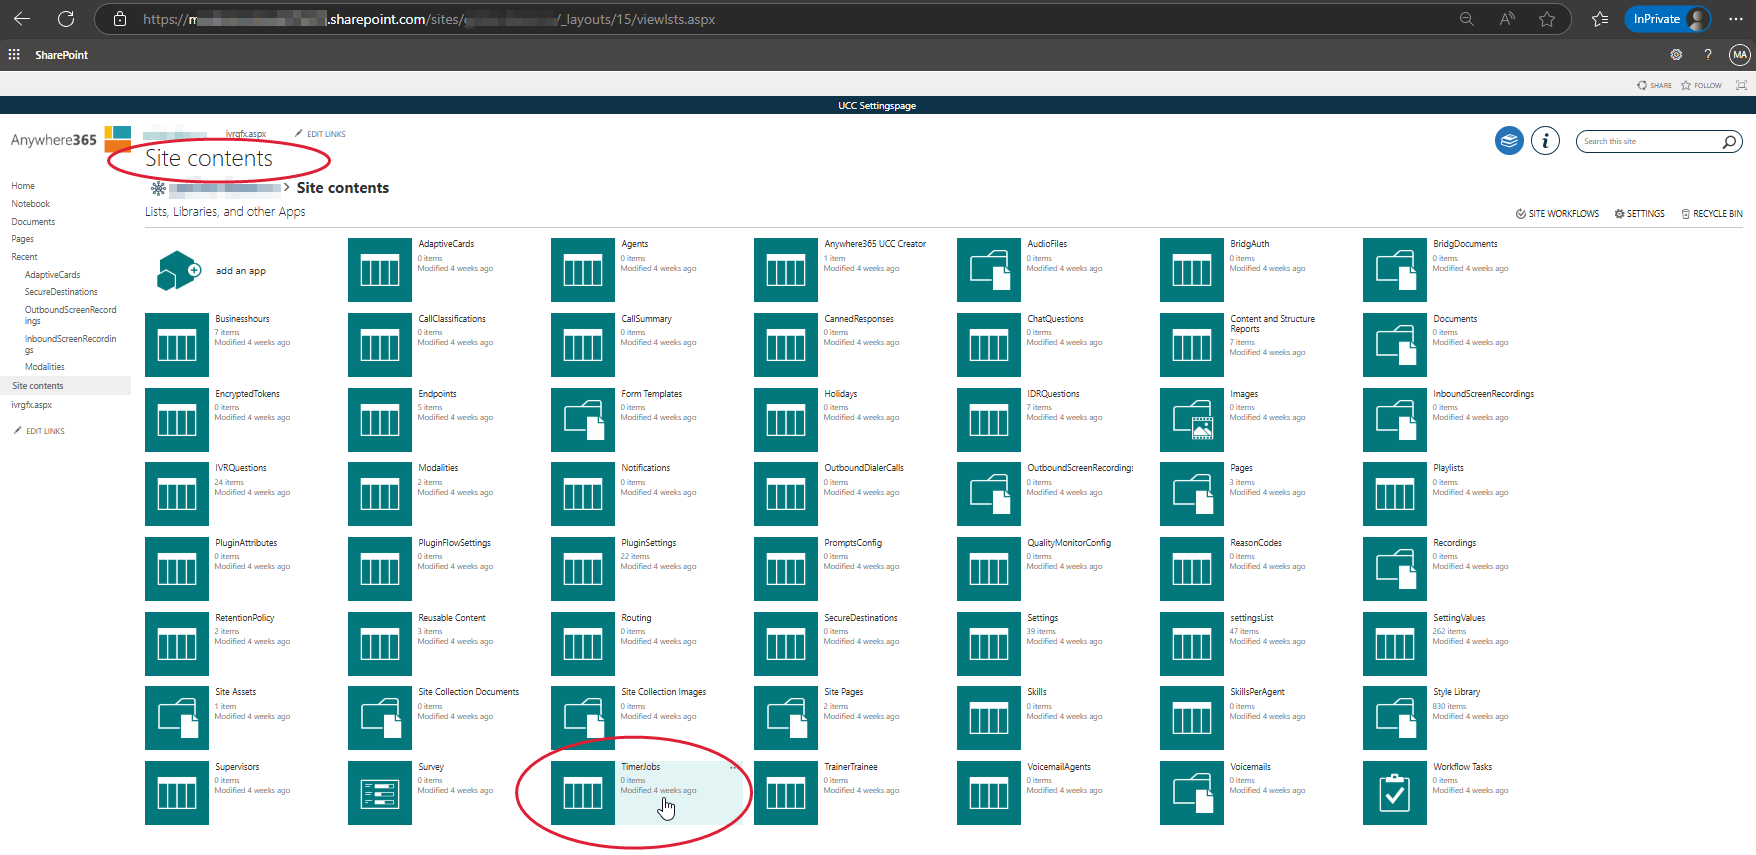Open Documents in left navigation
The image size is (1756, 855).
point(33,222)
